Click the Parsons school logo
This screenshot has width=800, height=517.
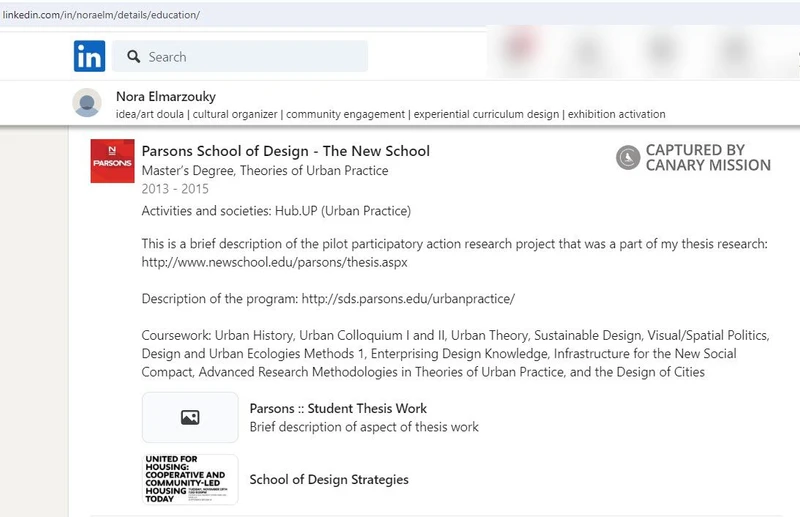pyautogui.click(x=112, y=161)
